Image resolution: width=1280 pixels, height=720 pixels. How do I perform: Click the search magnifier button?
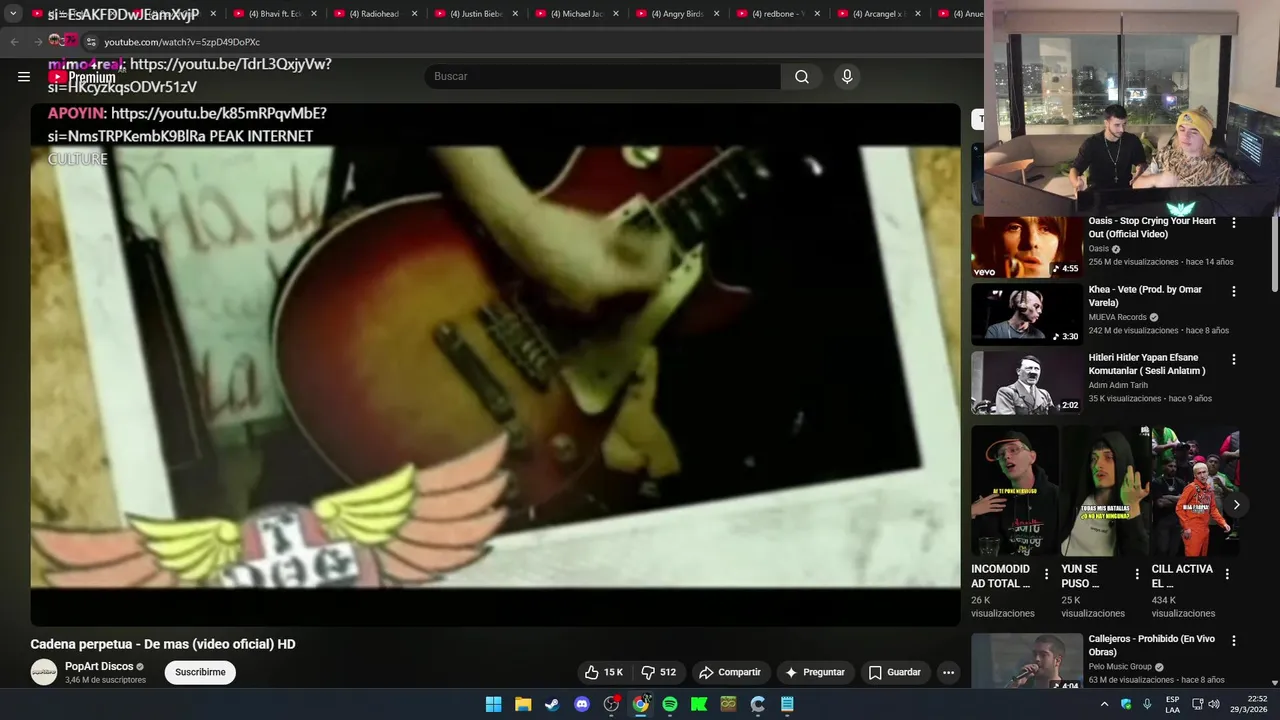click(802, 76)
